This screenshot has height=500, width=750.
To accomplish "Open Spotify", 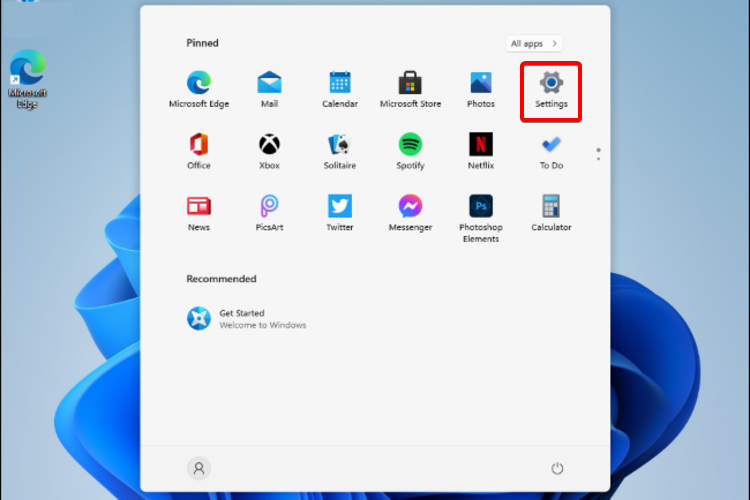I will [410, 151].
